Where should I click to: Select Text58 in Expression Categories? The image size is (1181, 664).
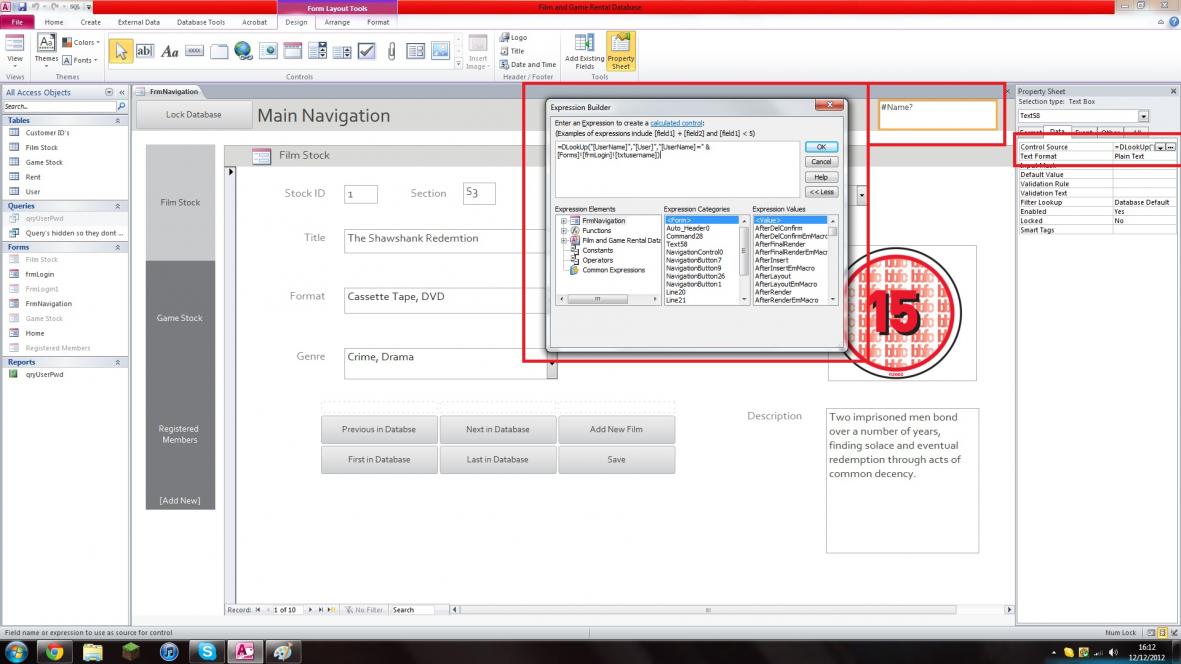[677, 244]
